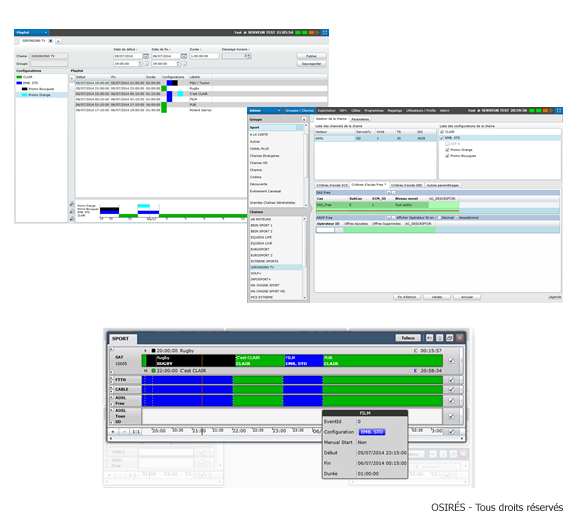
Task: Click restore window icon in SPORT header
Action: coord(449,338)
